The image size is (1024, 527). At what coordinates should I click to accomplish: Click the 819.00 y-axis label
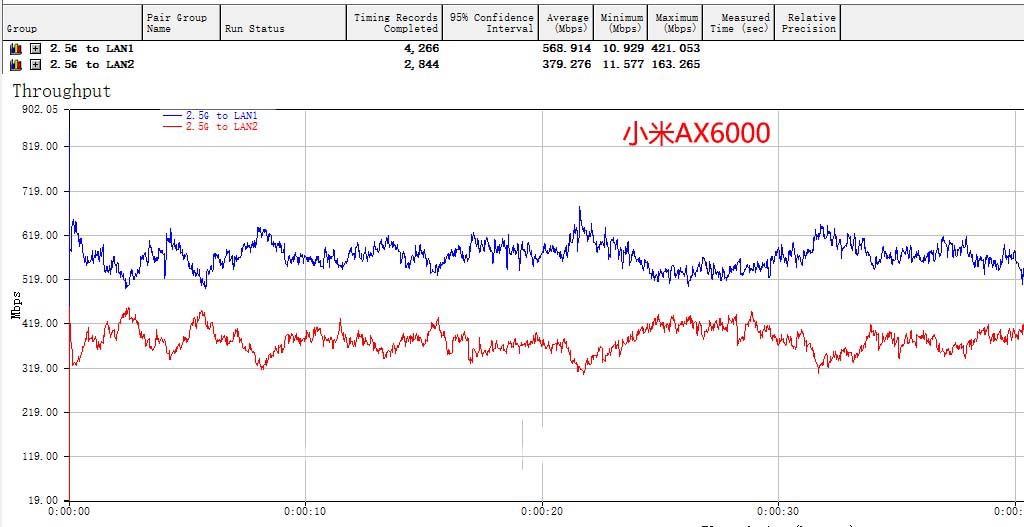pyautogui.click(x=40, y=146)
